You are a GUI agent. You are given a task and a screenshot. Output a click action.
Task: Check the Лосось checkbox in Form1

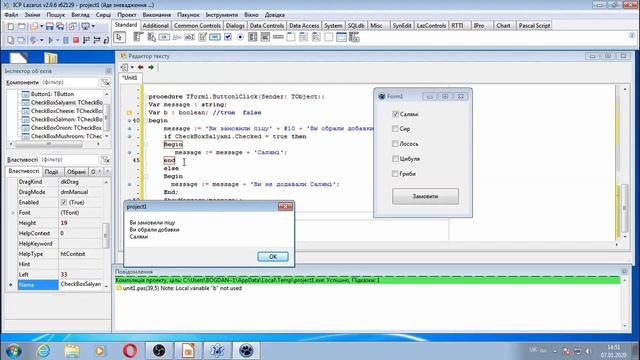click(395, 144)
